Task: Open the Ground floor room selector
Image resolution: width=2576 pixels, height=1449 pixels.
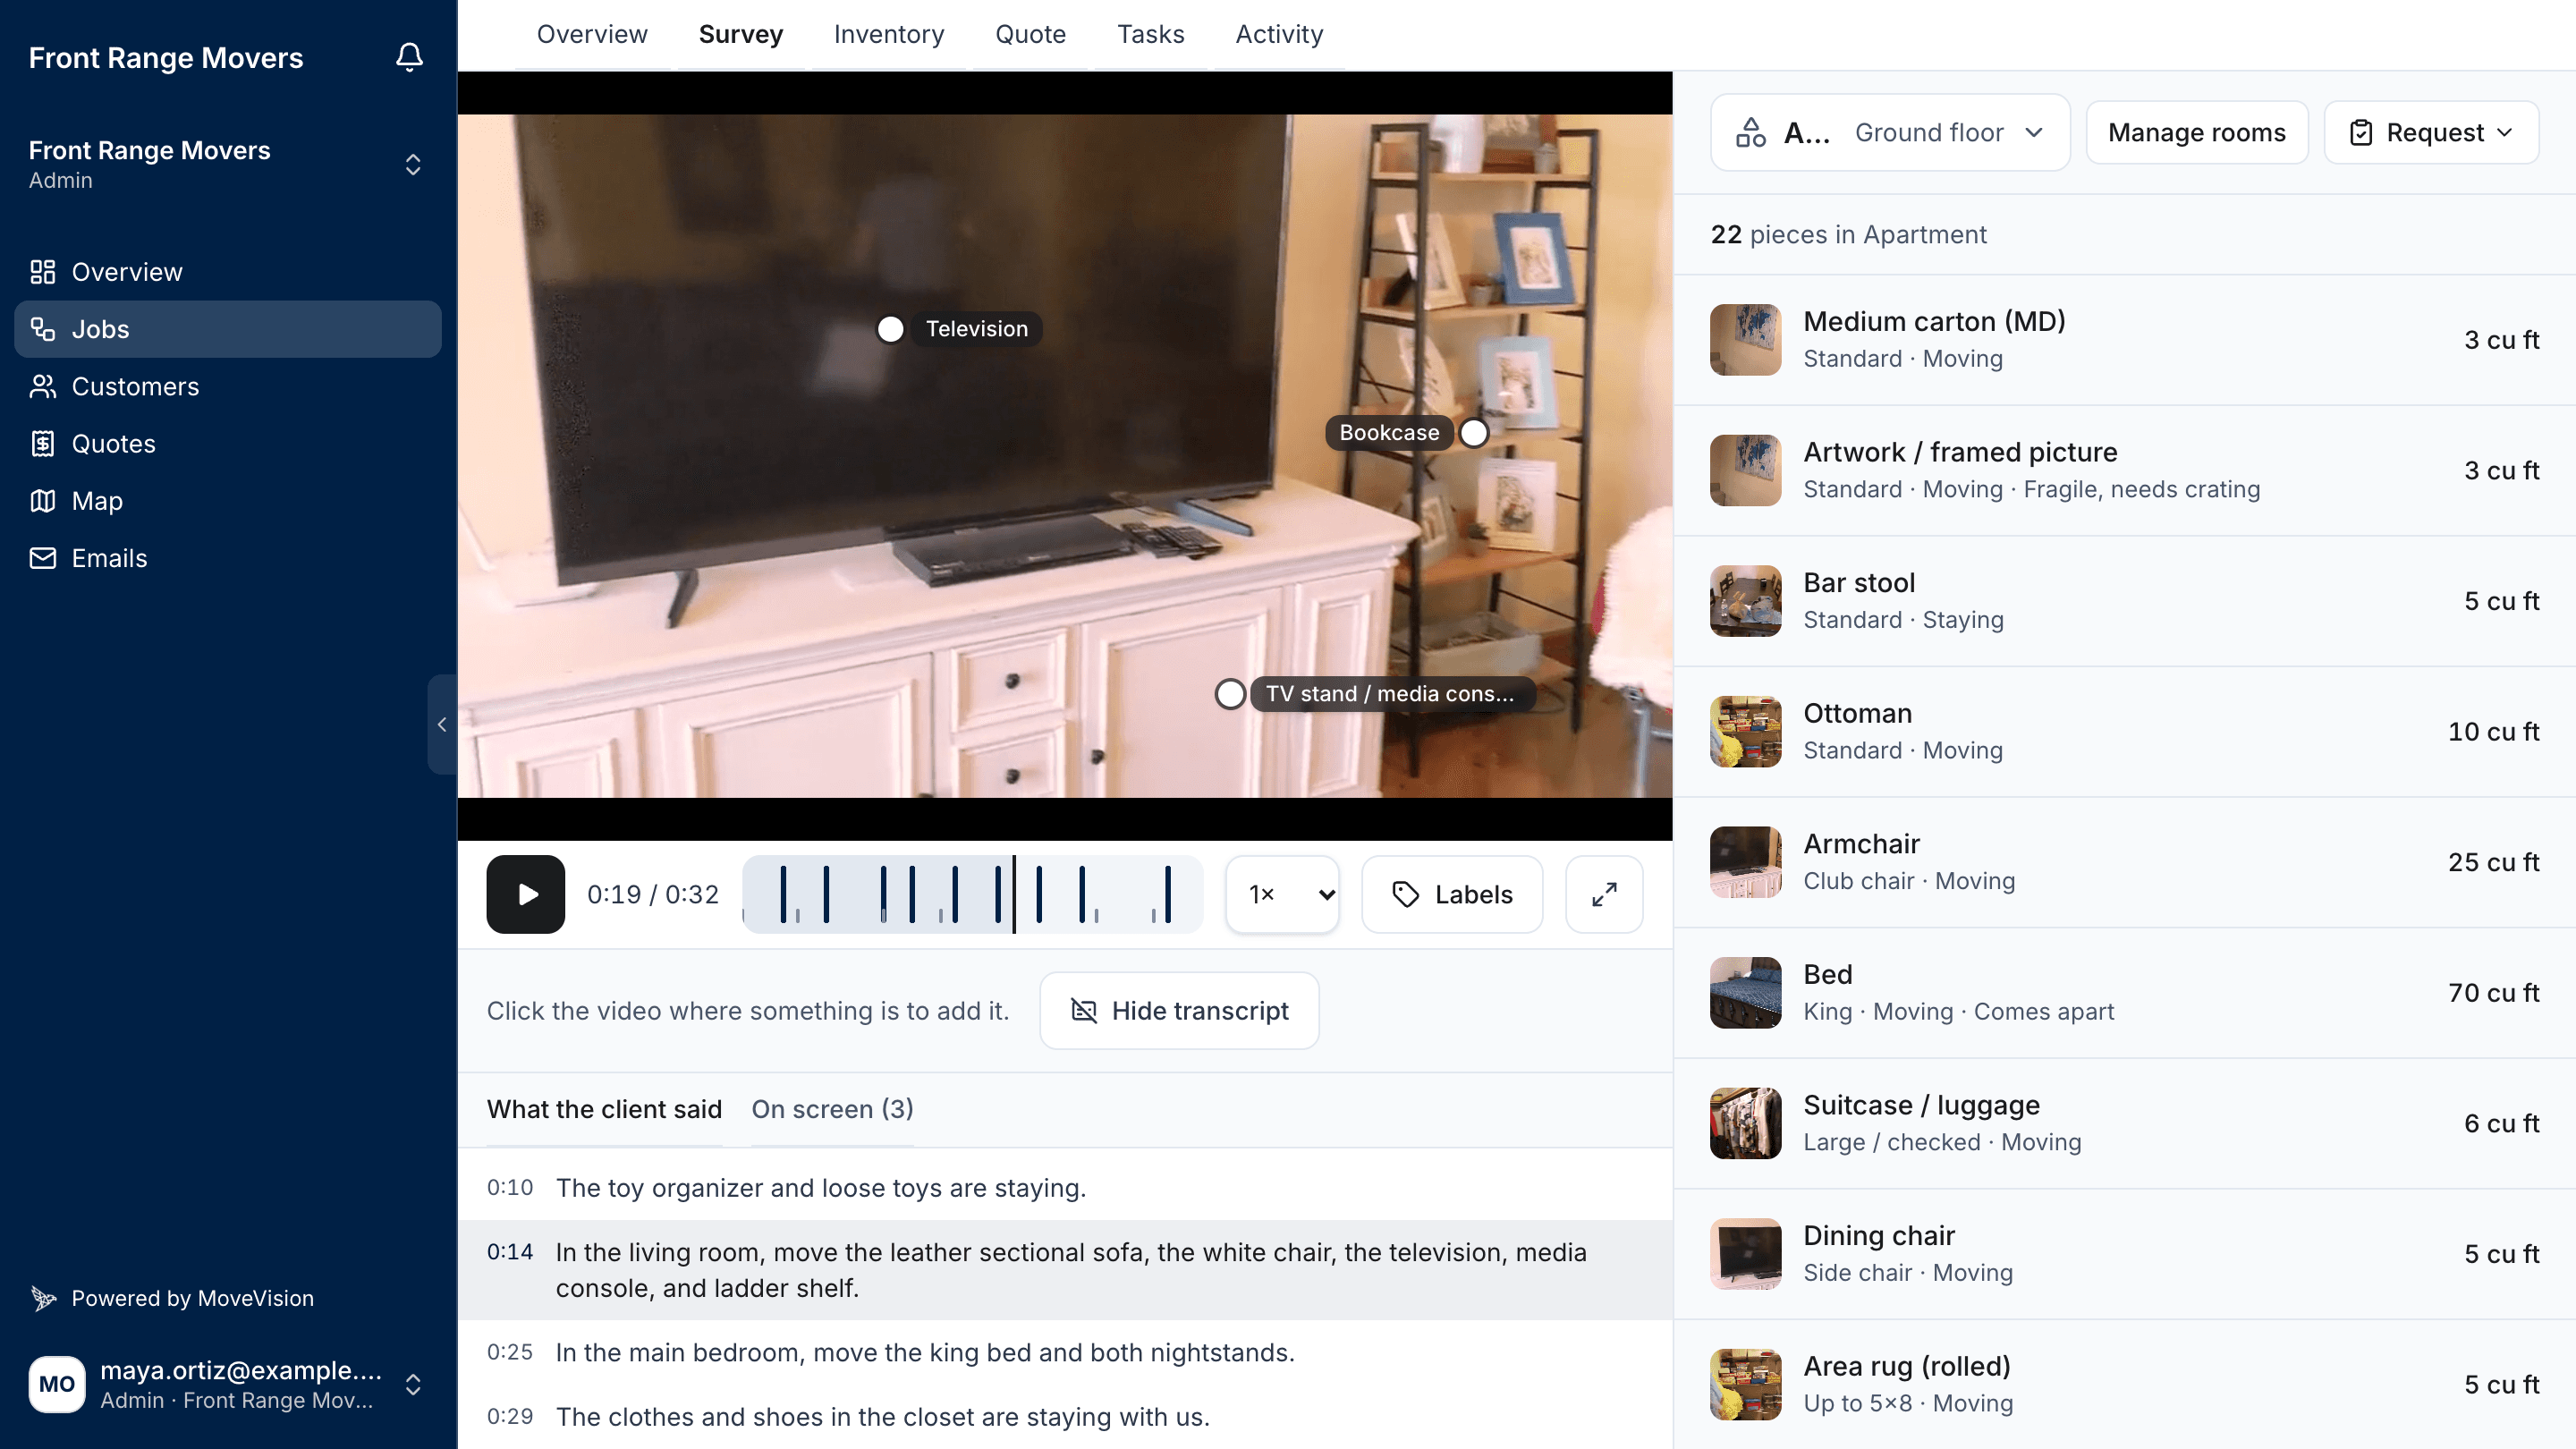Action: click(1890, 133)
